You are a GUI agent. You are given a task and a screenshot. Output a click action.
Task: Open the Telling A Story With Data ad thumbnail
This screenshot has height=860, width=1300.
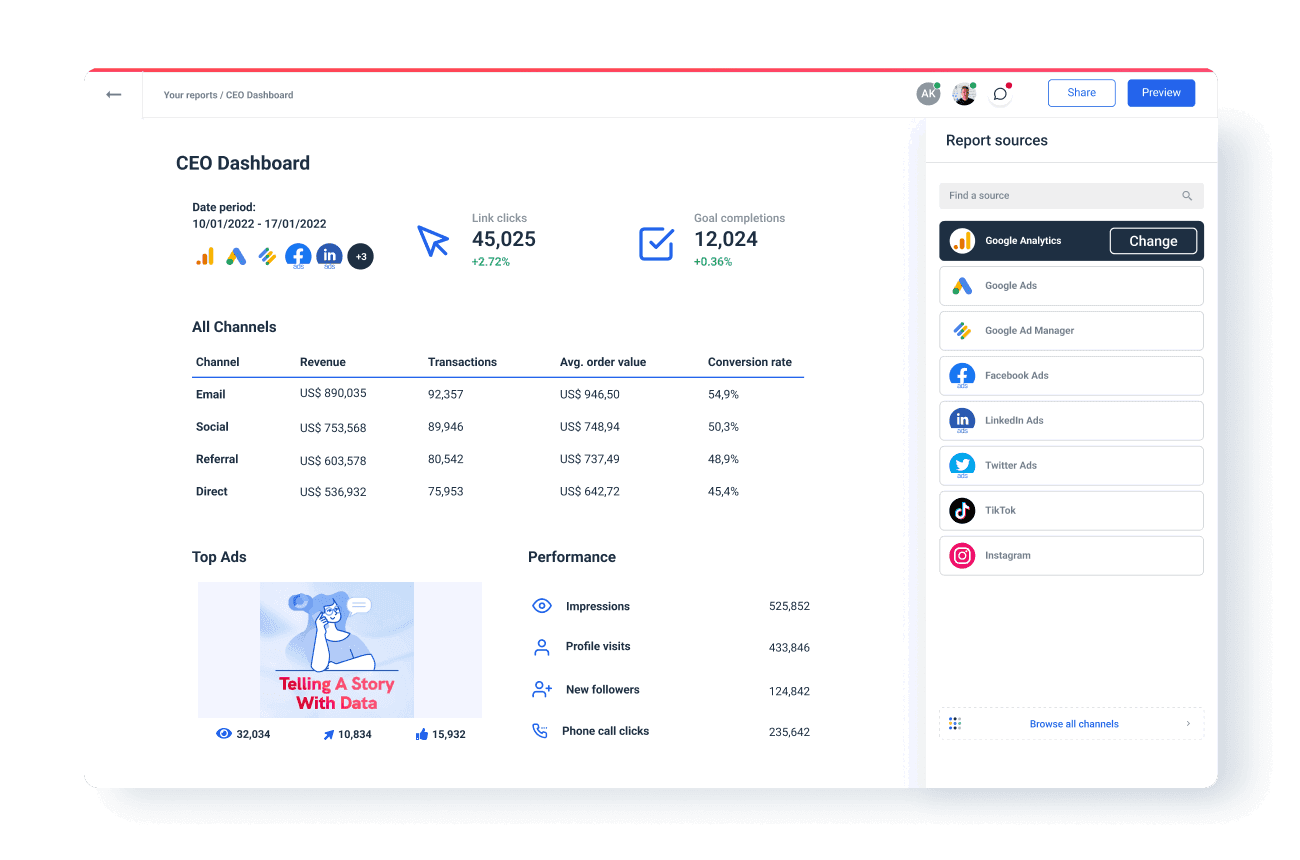[339, 649]
